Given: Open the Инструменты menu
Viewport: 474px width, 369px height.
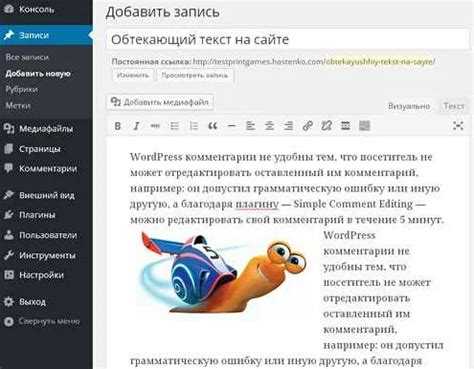Looking at the screenshot, I should (46, 255).
